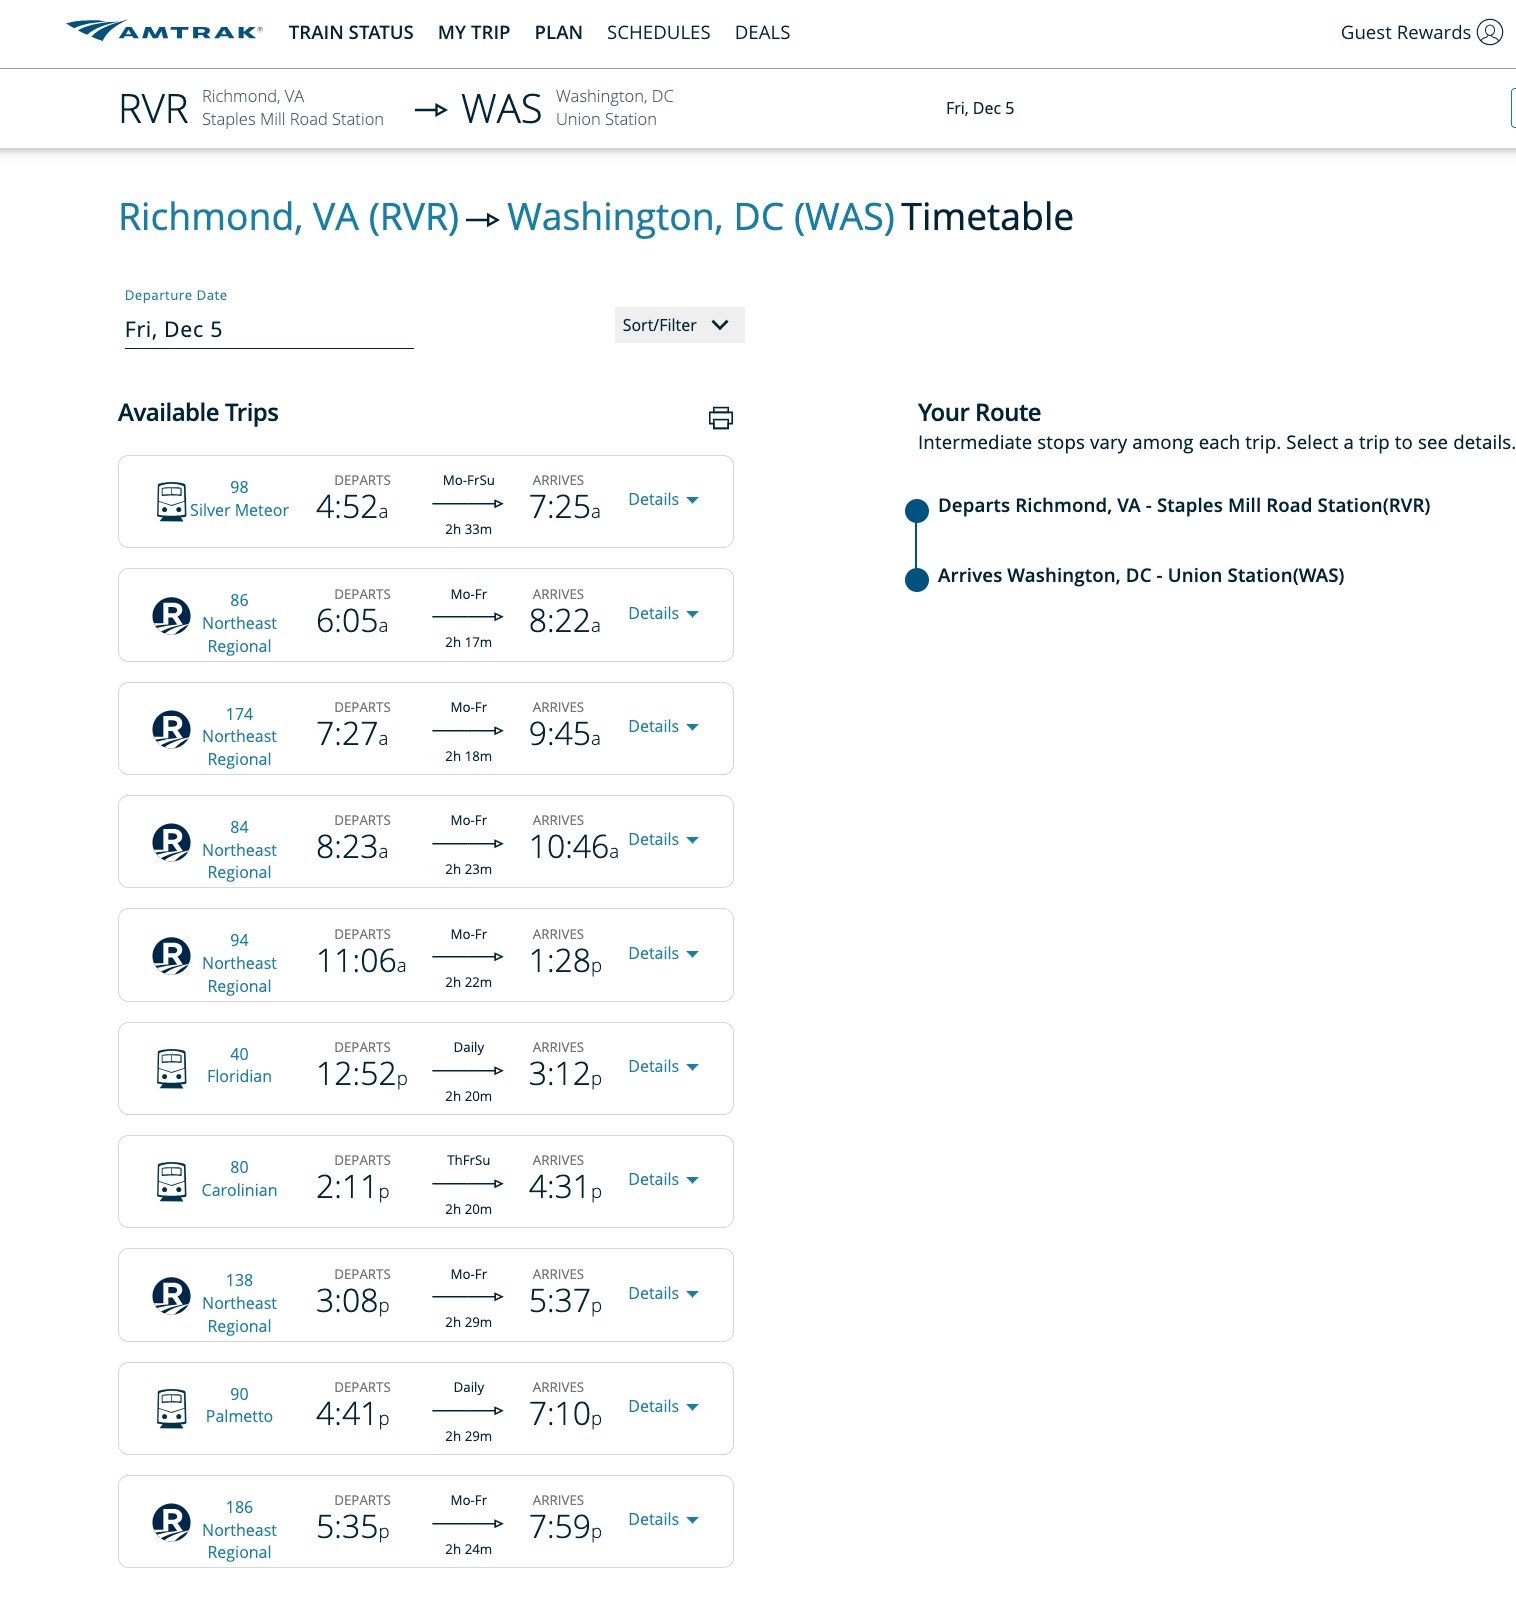This screenshot has height=1620, width=1516.
Task: Click the Silver Meteor train icon
Action: pos(171,501)
